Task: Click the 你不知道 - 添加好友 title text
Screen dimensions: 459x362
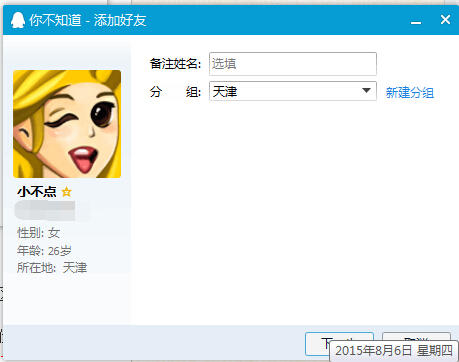Action: (x=88, y=20)
